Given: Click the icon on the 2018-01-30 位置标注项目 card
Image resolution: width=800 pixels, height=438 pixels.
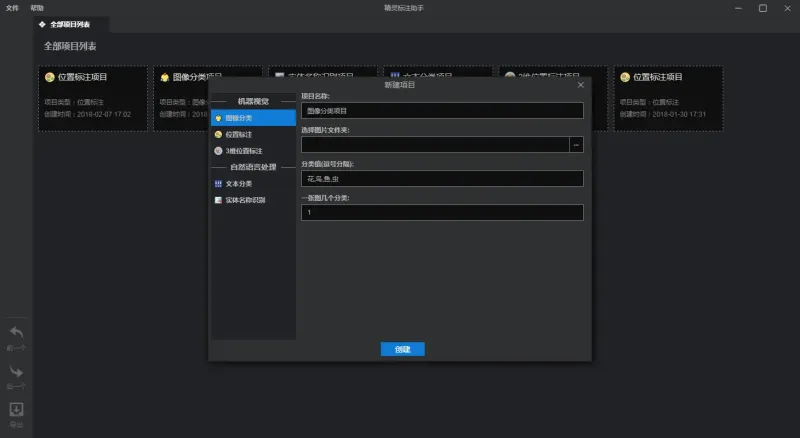Looking at the screenshot, I should (x=625, y=77).
